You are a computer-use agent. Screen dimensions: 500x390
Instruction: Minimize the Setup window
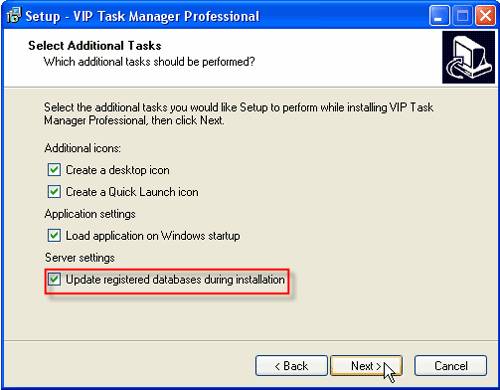(x=439, y=16)
